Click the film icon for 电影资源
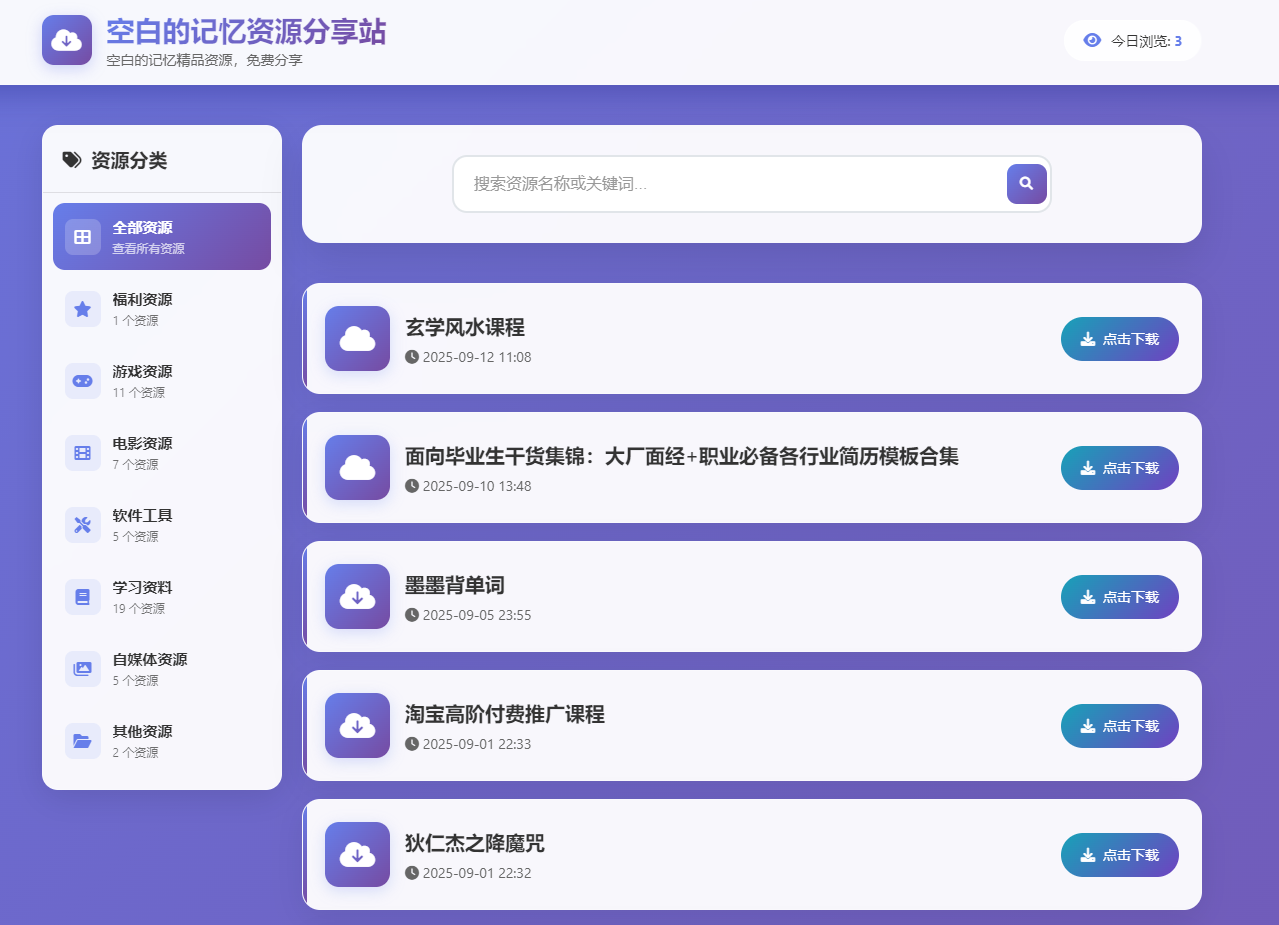 point(82,453)
